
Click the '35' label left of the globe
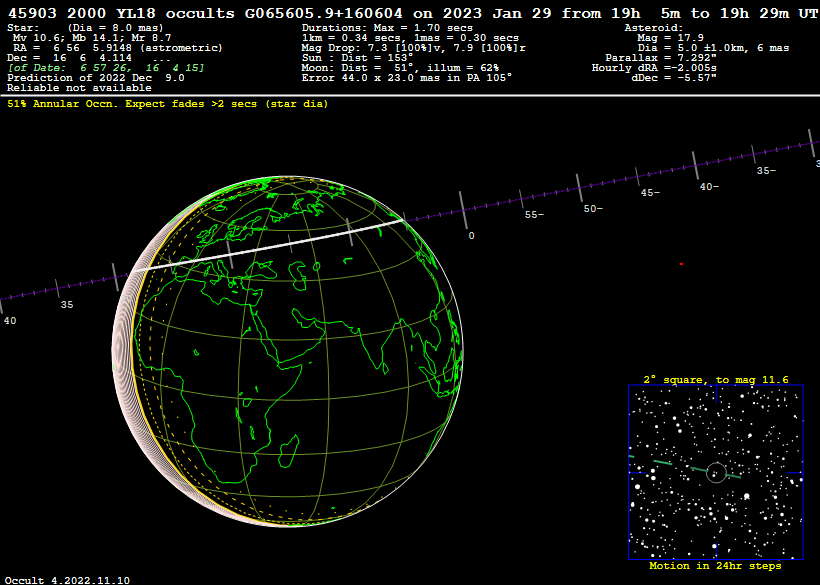point(67,305)
